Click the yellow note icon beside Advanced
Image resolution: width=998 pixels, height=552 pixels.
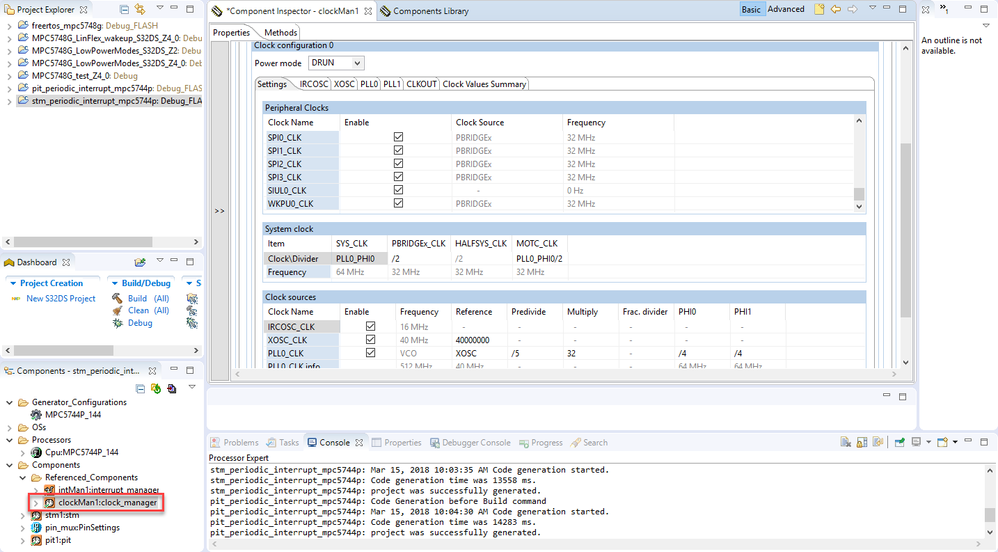click(x=819, y=10)
